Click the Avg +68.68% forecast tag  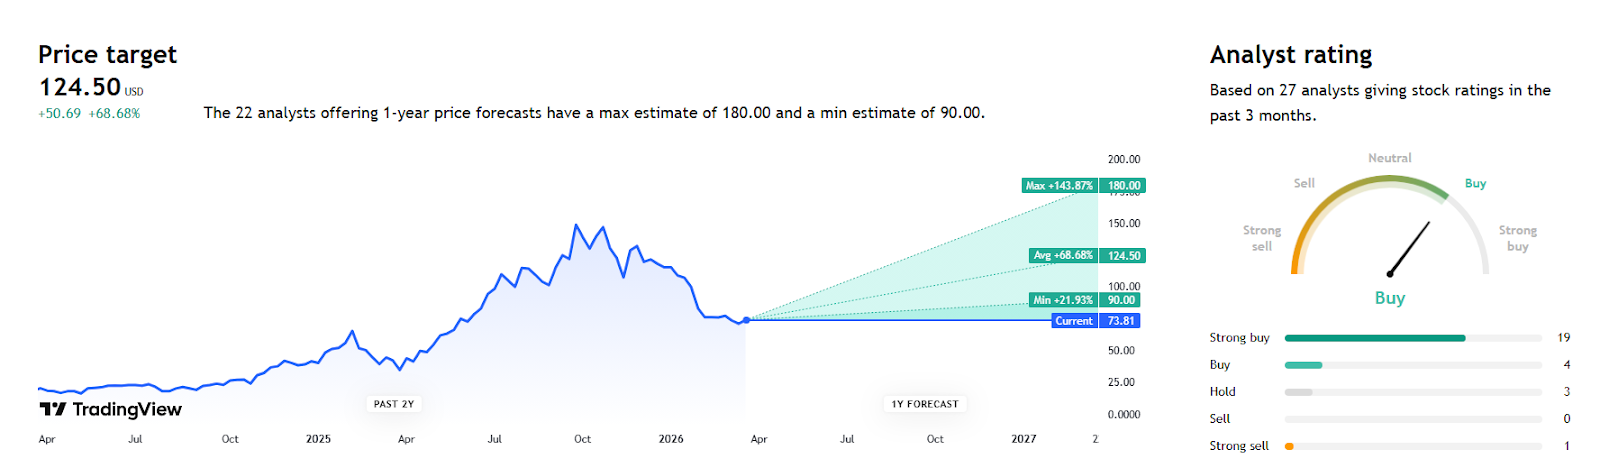tap(1064, 256)
